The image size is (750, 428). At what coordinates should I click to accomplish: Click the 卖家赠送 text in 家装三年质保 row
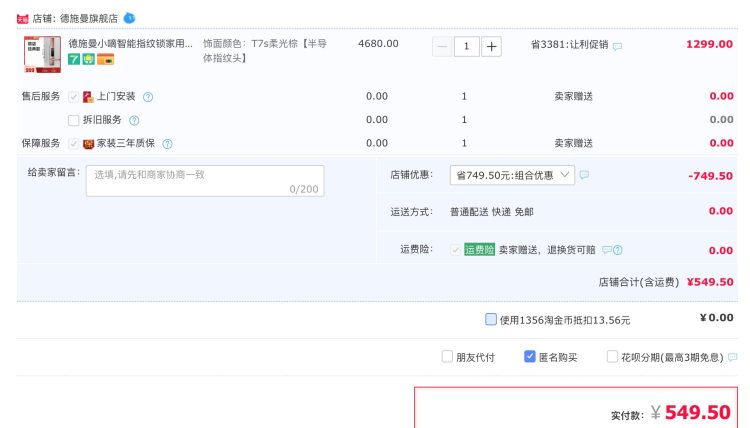[574, 143]
